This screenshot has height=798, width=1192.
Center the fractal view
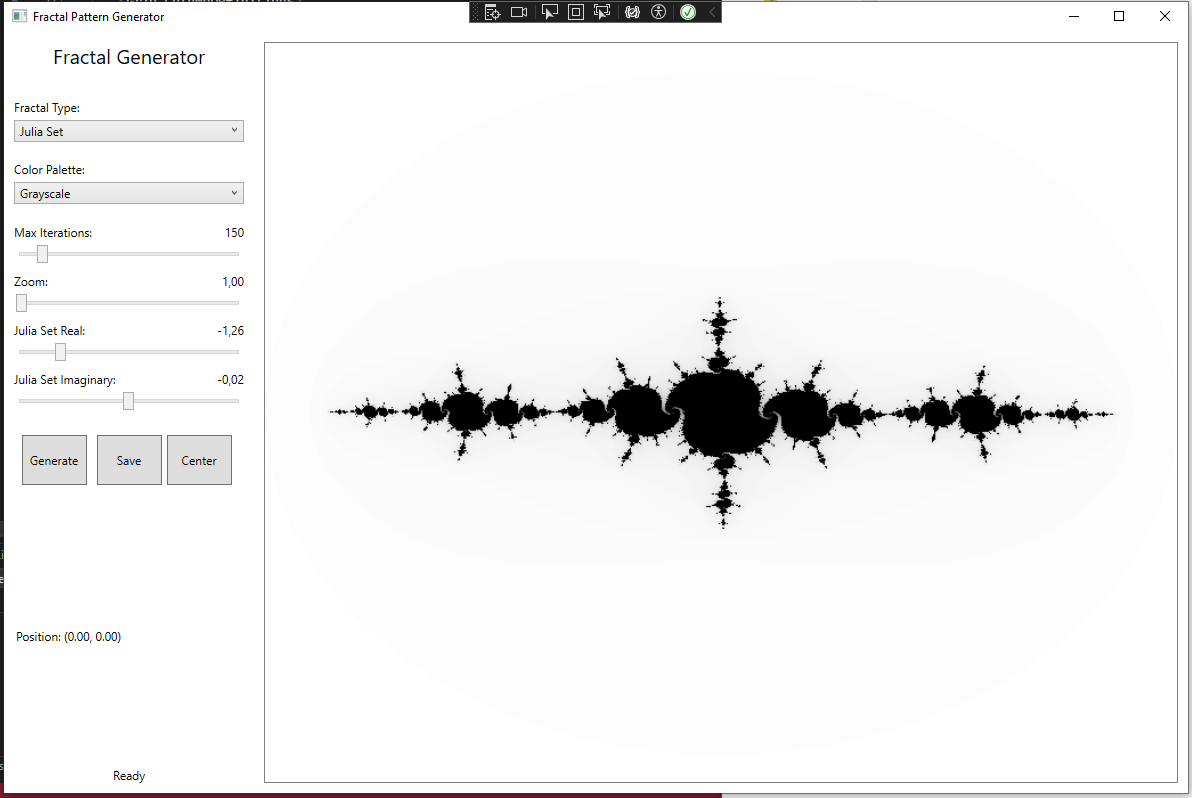(x=199, y=460)
